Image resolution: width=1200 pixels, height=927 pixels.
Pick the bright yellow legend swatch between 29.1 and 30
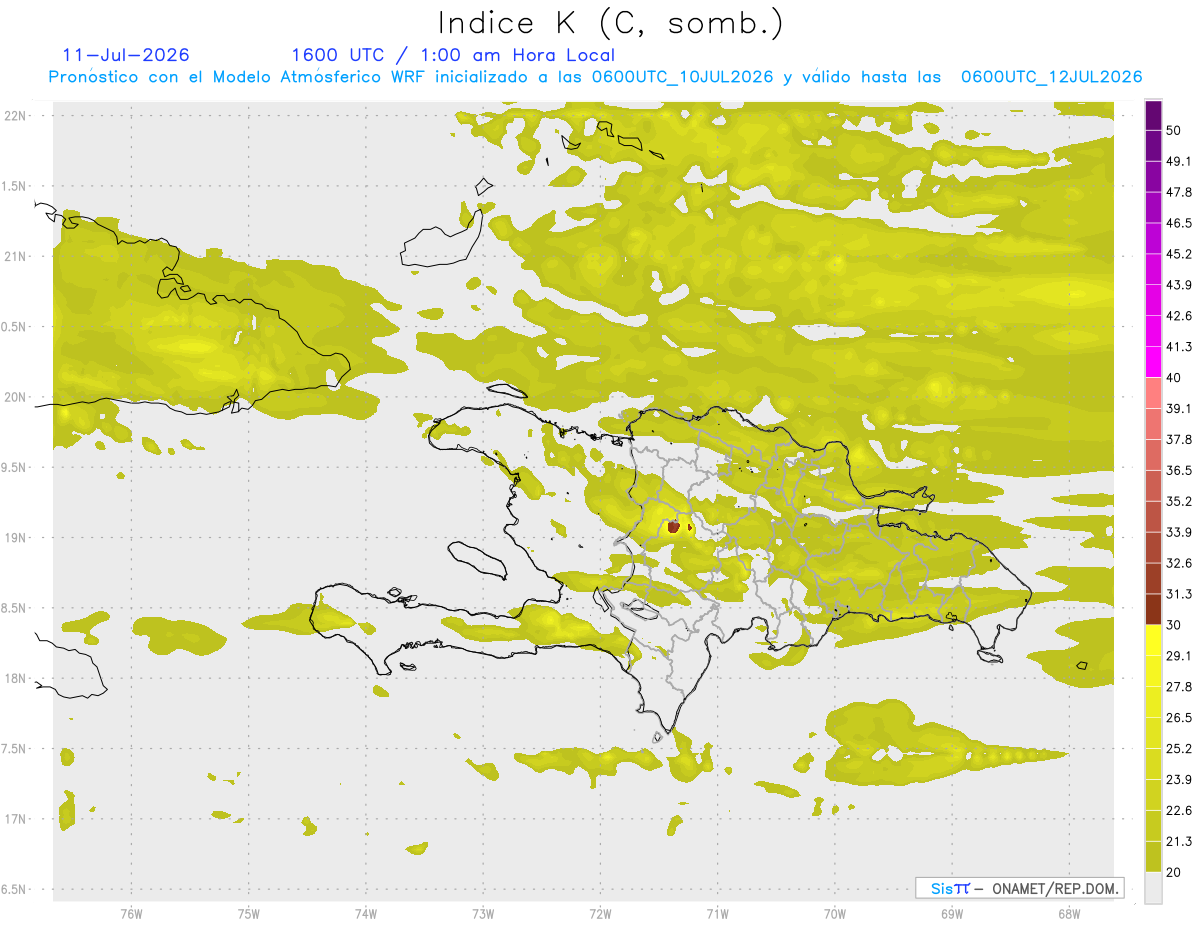tap(1153, 640)
